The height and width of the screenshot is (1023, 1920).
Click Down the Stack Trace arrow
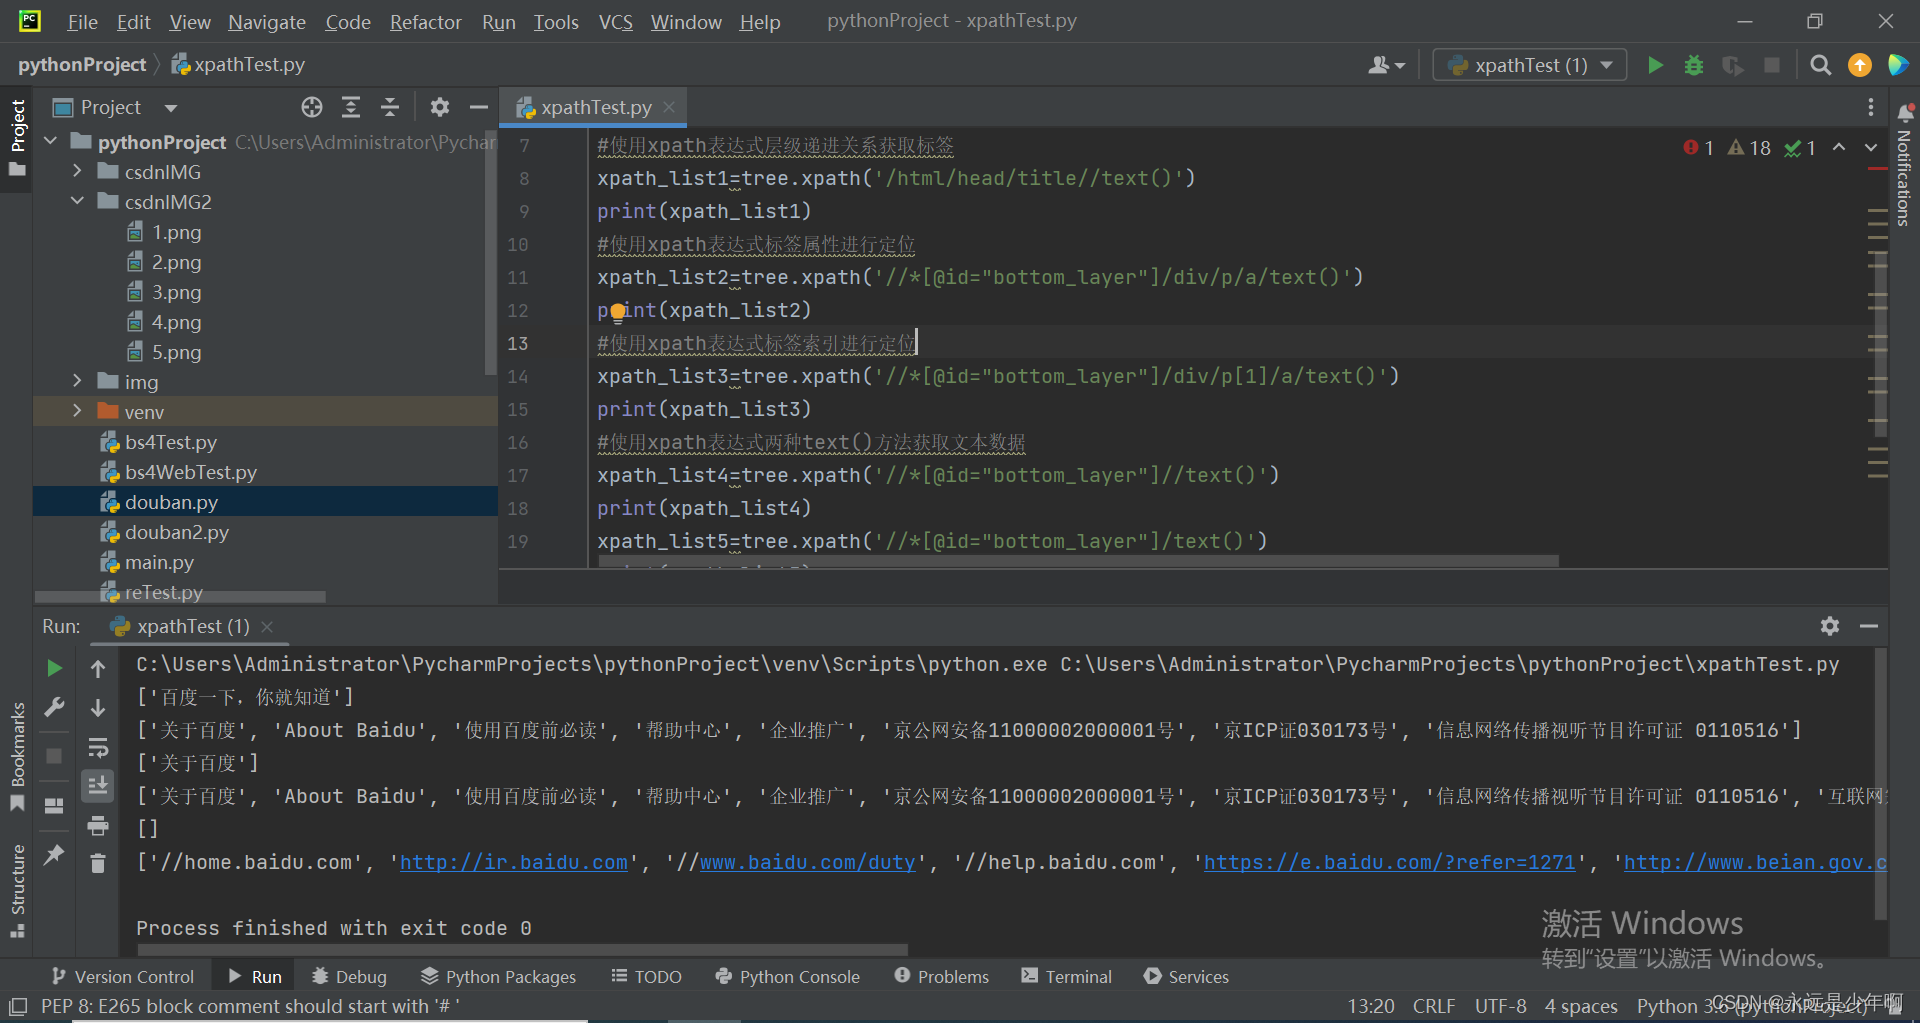(98, 708)
